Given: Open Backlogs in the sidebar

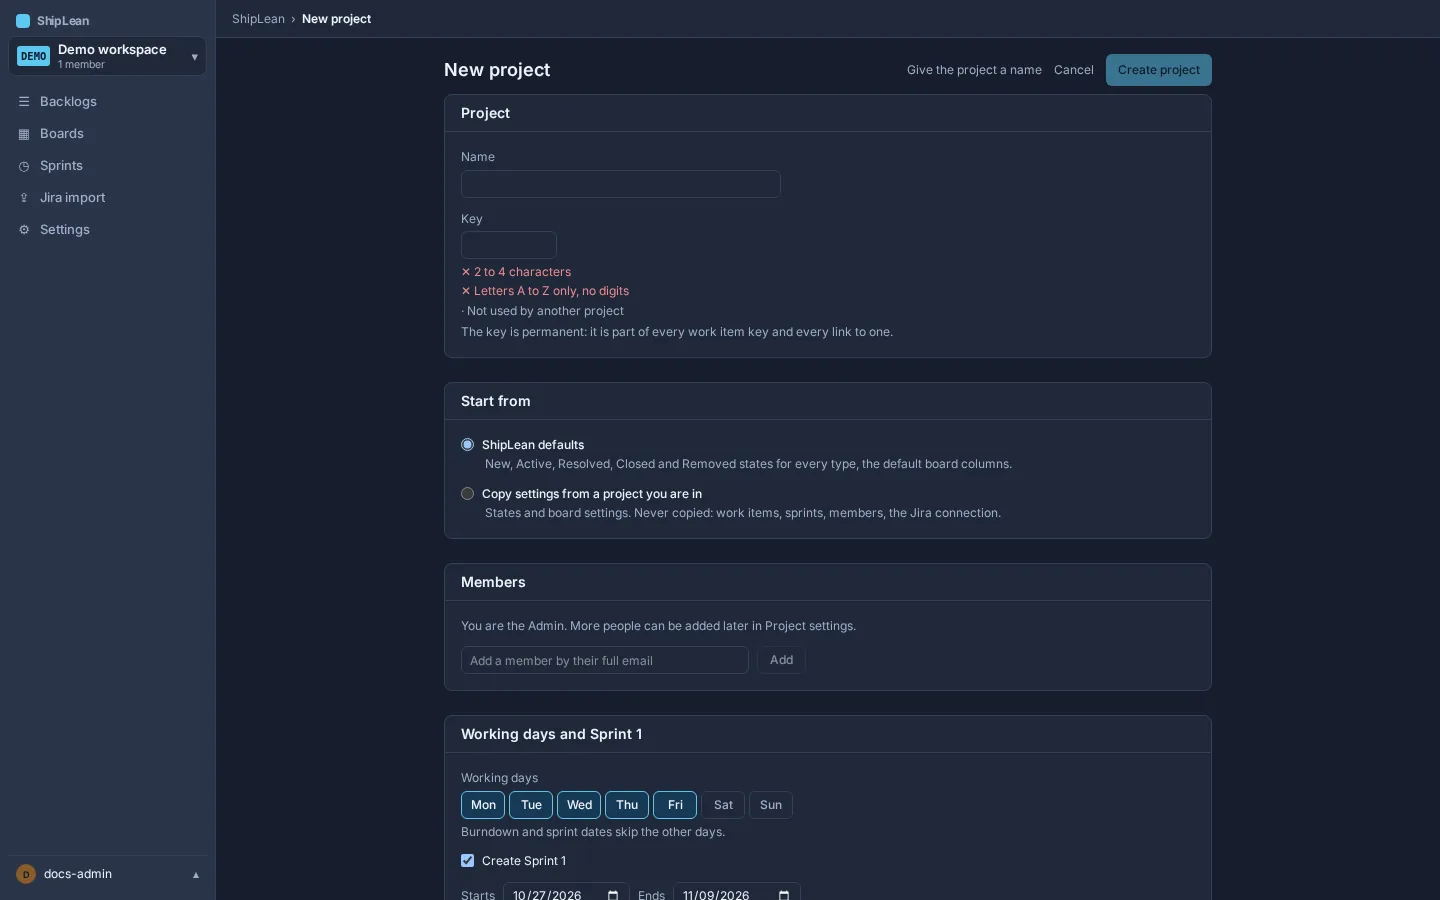Looking at the screenshot, I should tap(108, 102).
